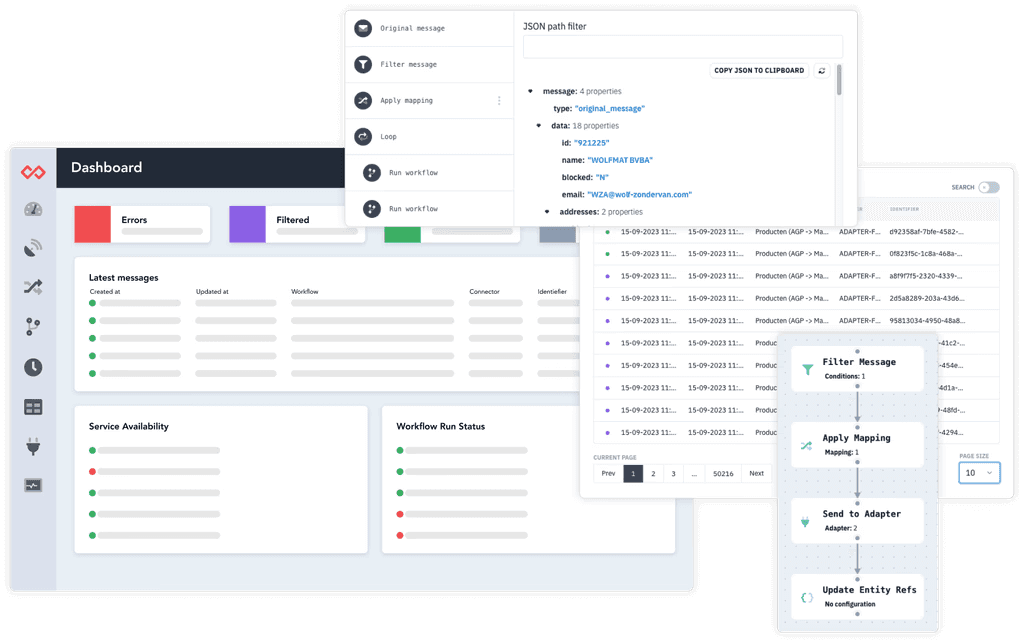Click the type value "original_message"
1024x643 pixels.
609,108
